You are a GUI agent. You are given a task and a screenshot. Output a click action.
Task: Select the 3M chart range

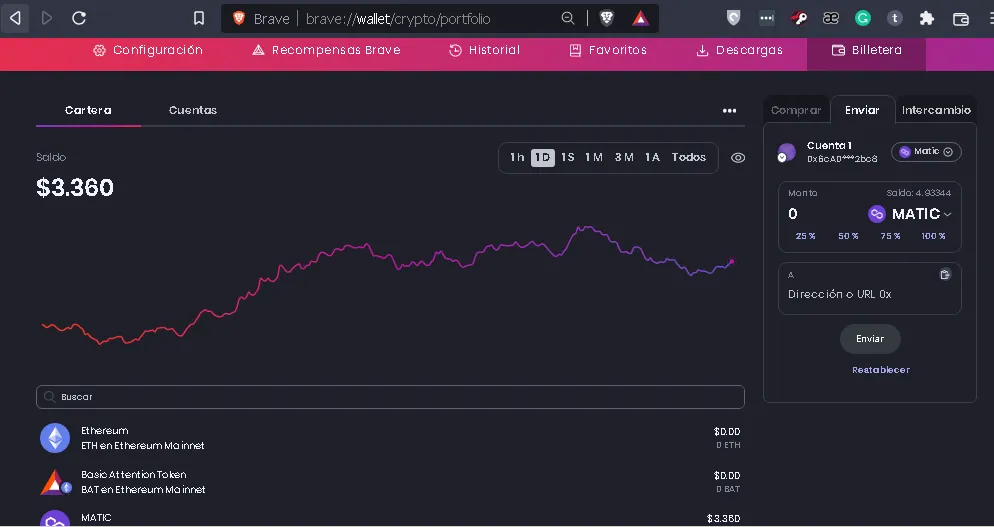624,157
